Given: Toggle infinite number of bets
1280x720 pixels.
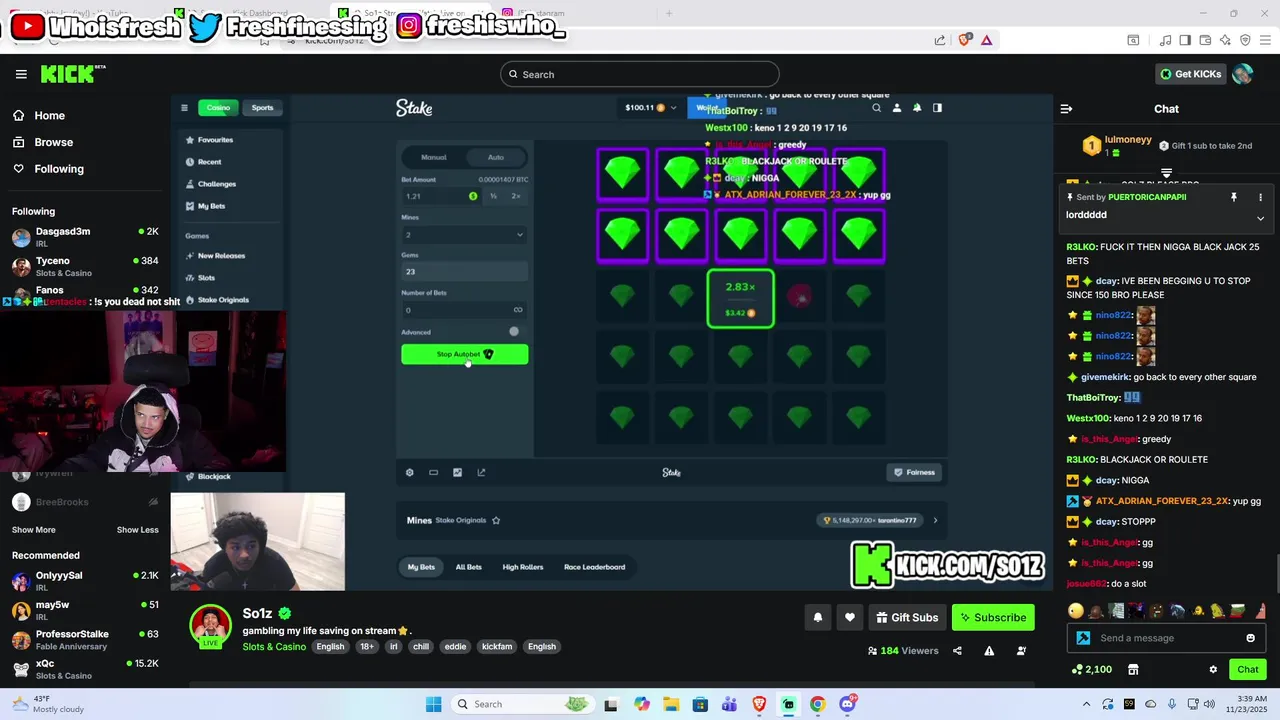Looking at the screenshot, I should click(x=518, y=310).
